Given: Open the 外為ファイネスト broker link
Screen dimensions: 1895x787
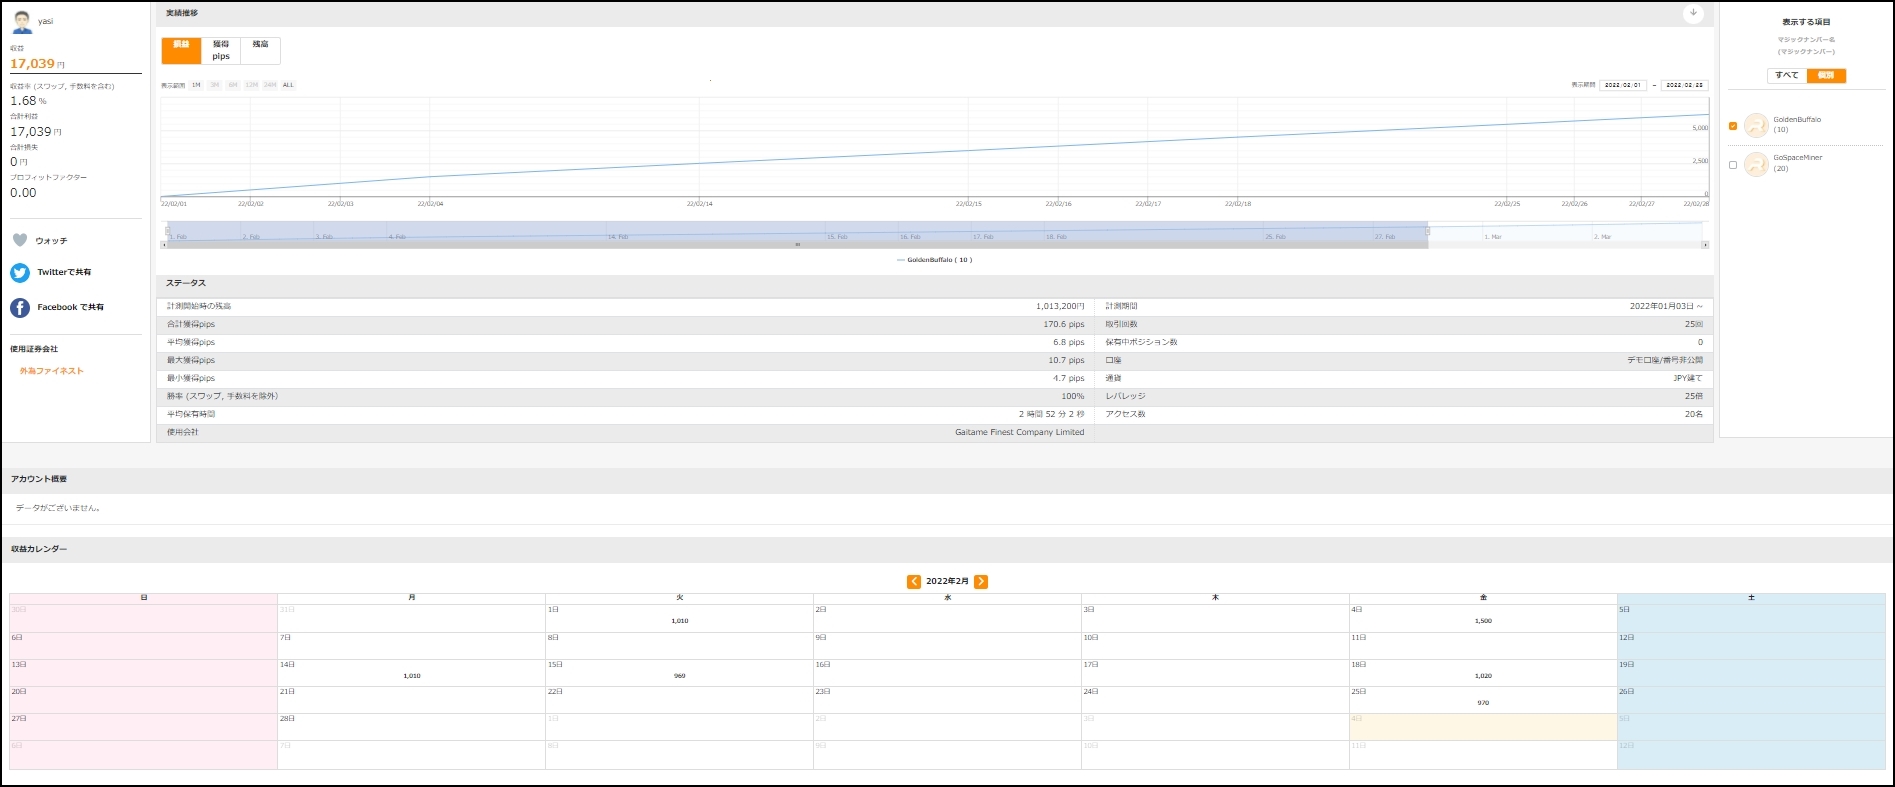Looking at the screenshot, I should [x=52, y=371].
